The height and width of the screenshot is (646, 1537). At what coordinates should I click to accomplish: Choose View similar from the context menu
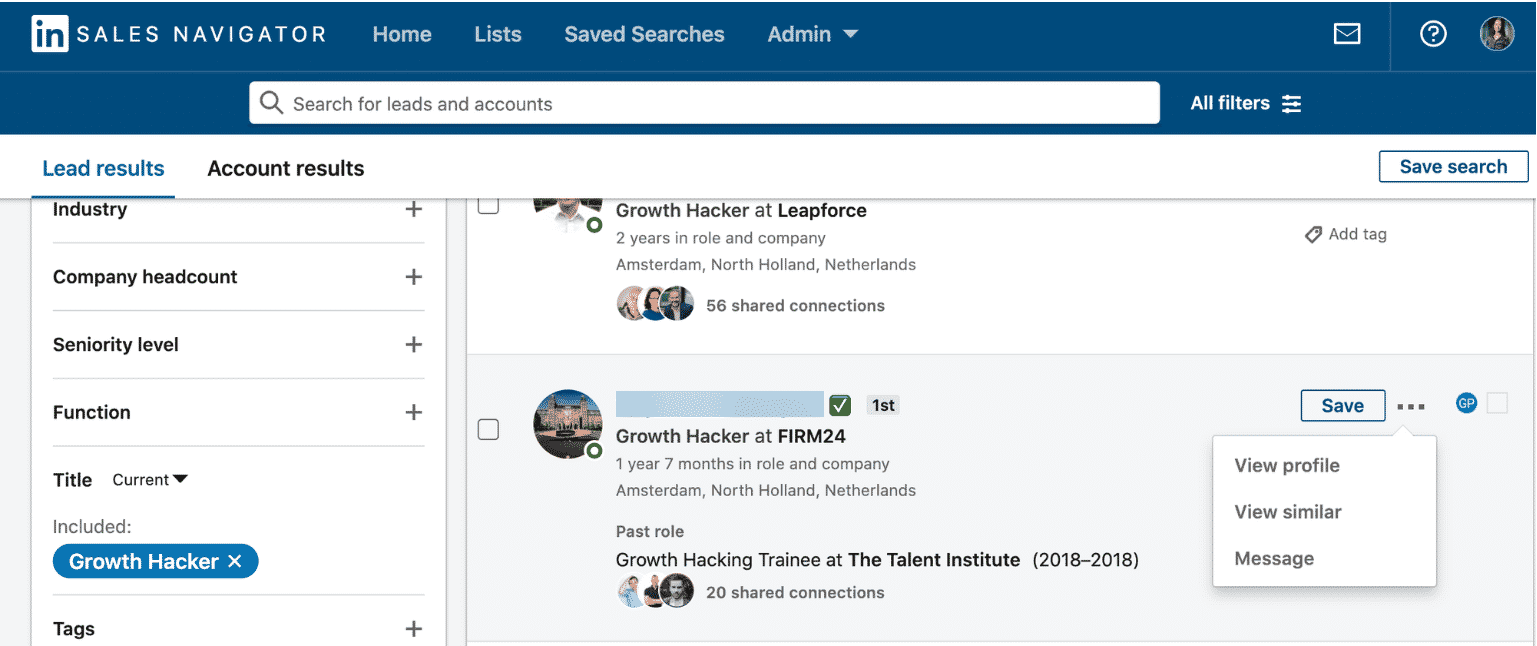point(1288,511)
